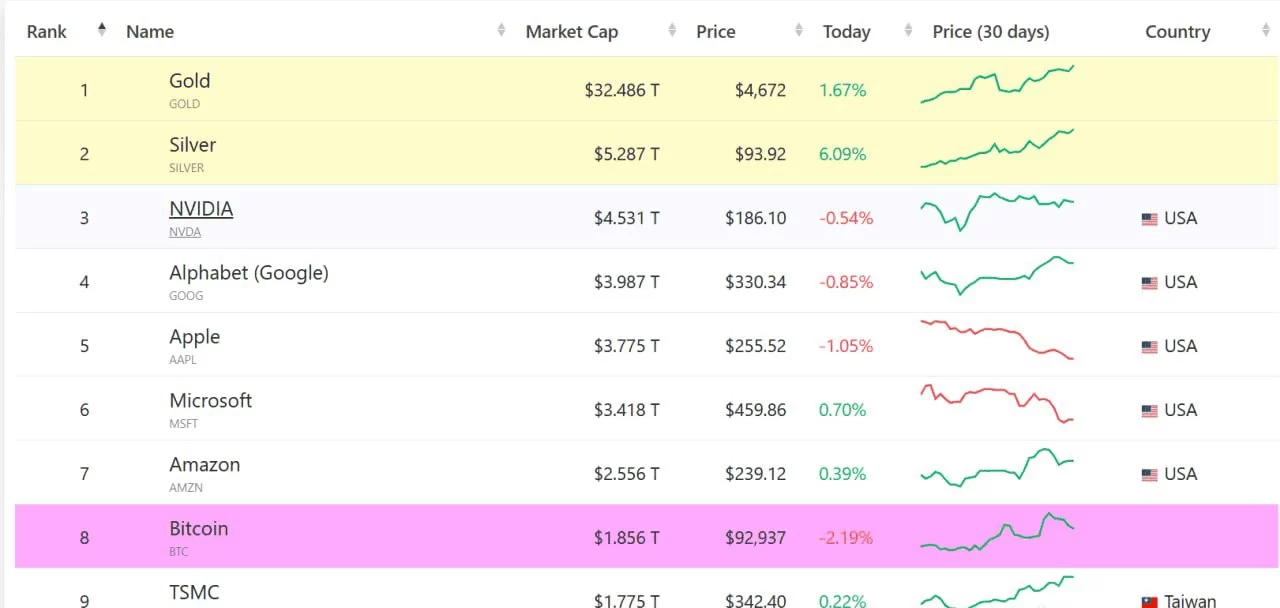Select the Market Cap column header
Image resolution: width=1280 pixels, height=608 pixels.
572,32
